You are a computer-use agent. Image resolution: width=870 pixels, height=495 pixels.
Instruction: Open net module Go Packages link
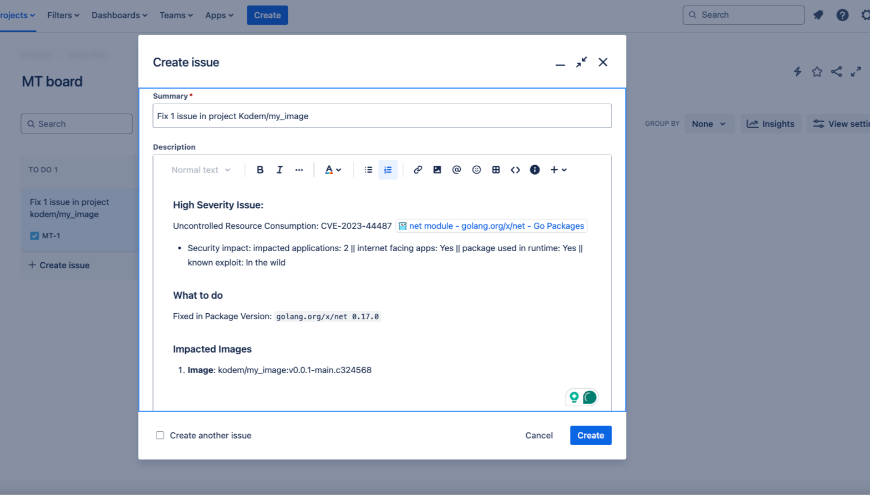tap(492, 226)
